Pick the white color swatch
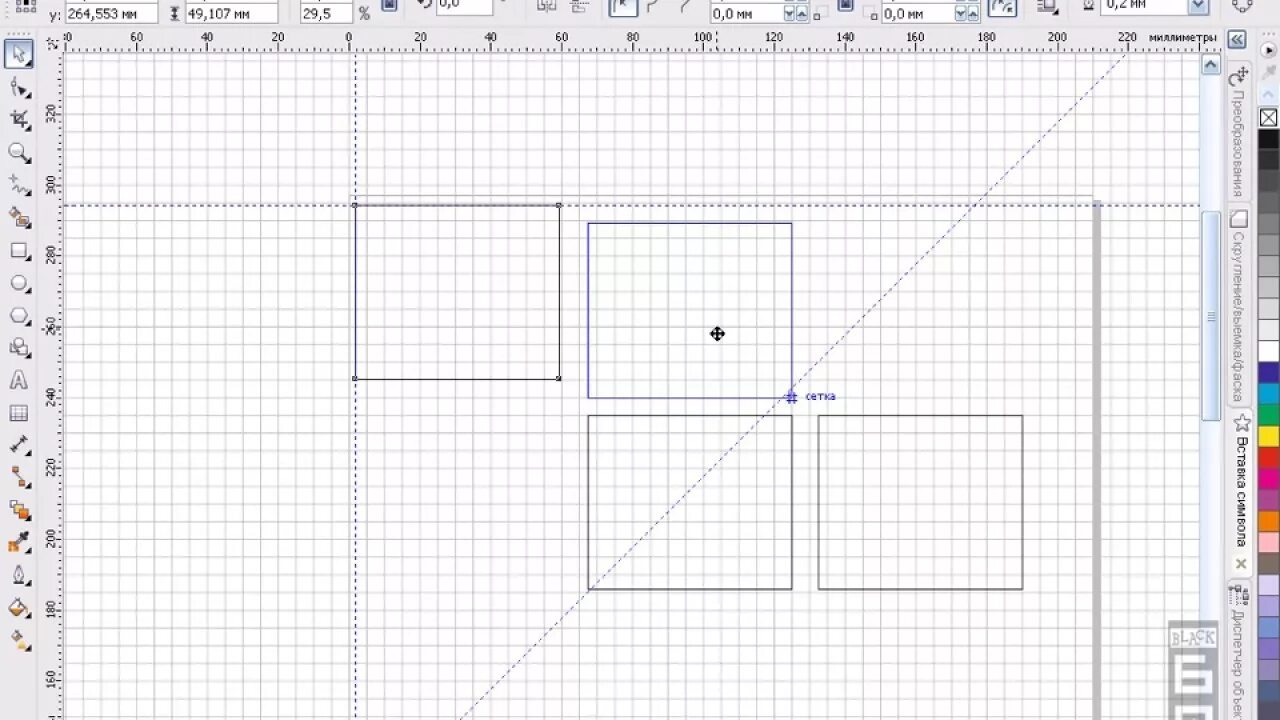Image resolution: width=1280 pixels, height=720 pixels. 1268,351
